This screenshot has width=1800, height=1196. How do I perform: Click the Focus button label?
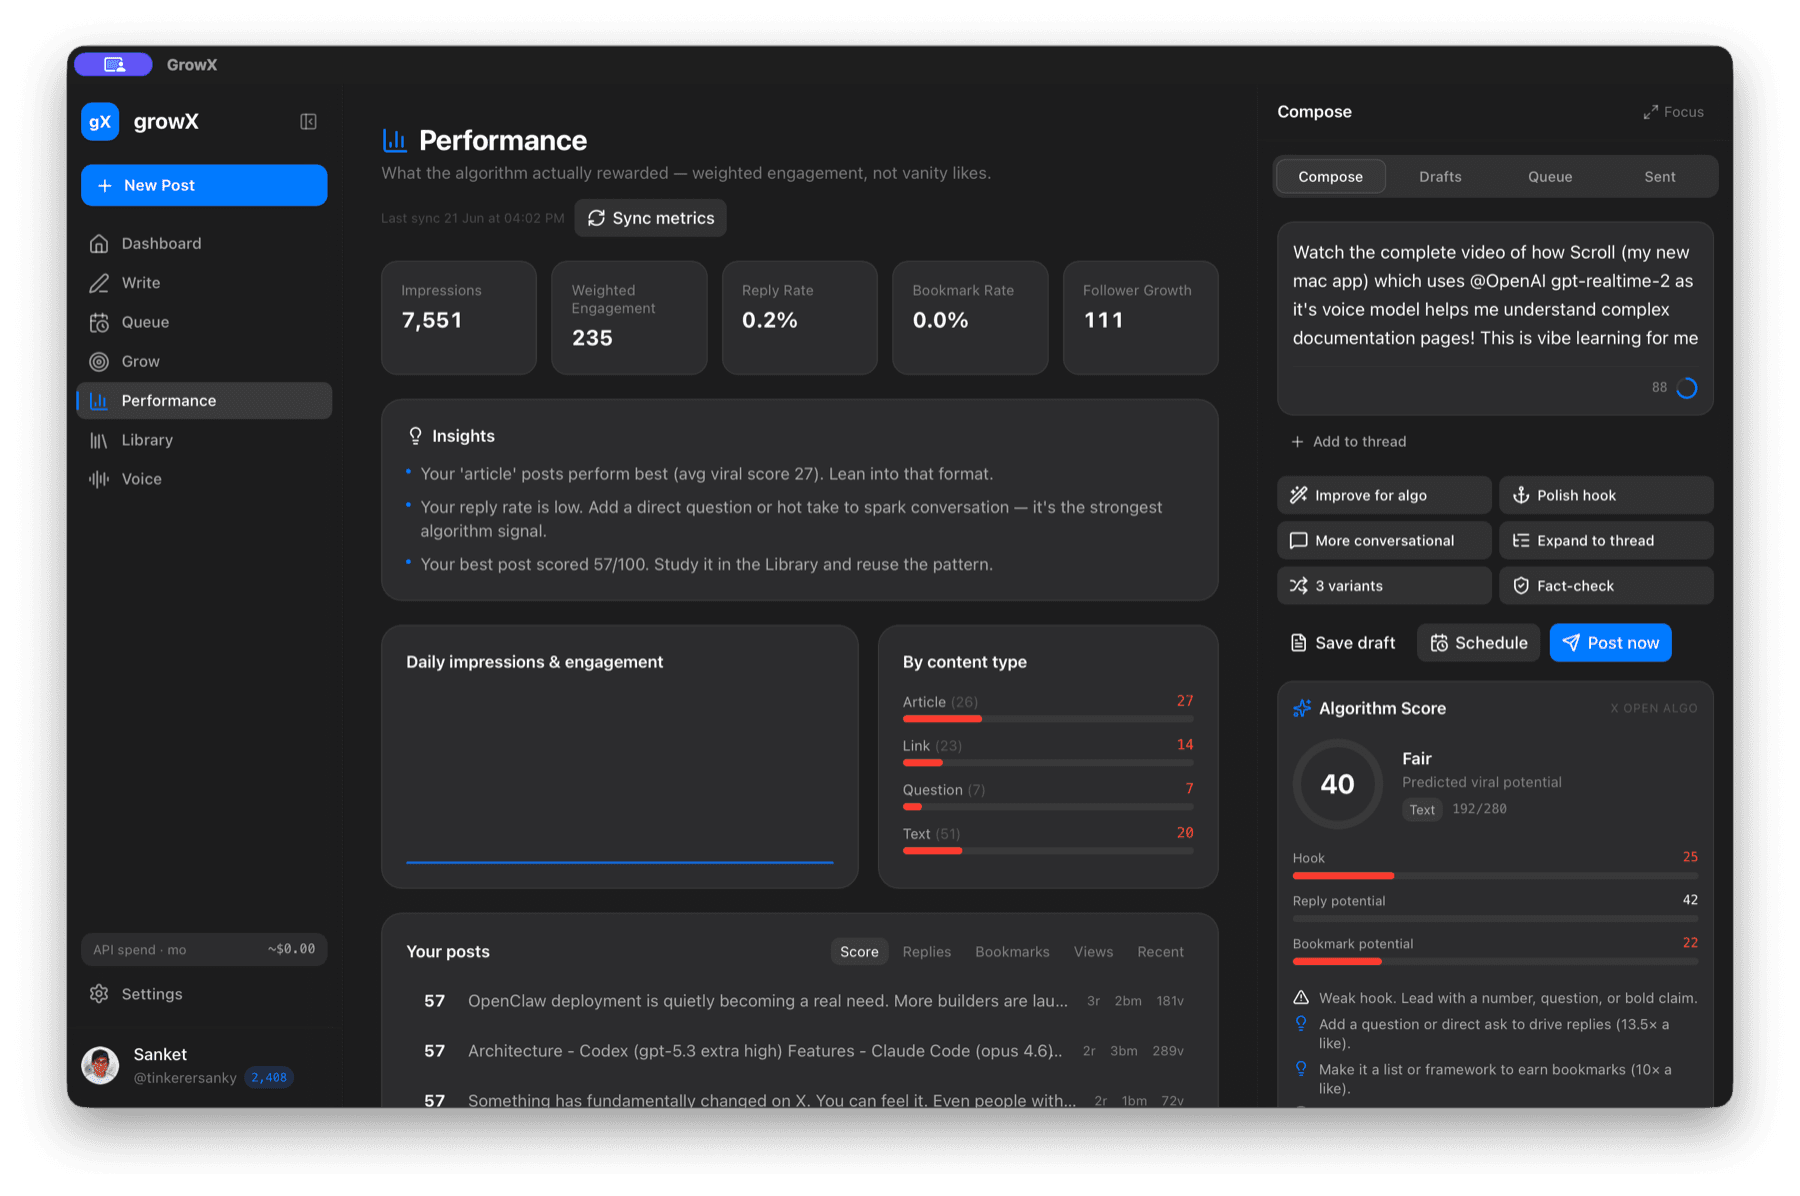coord(1684,112)
